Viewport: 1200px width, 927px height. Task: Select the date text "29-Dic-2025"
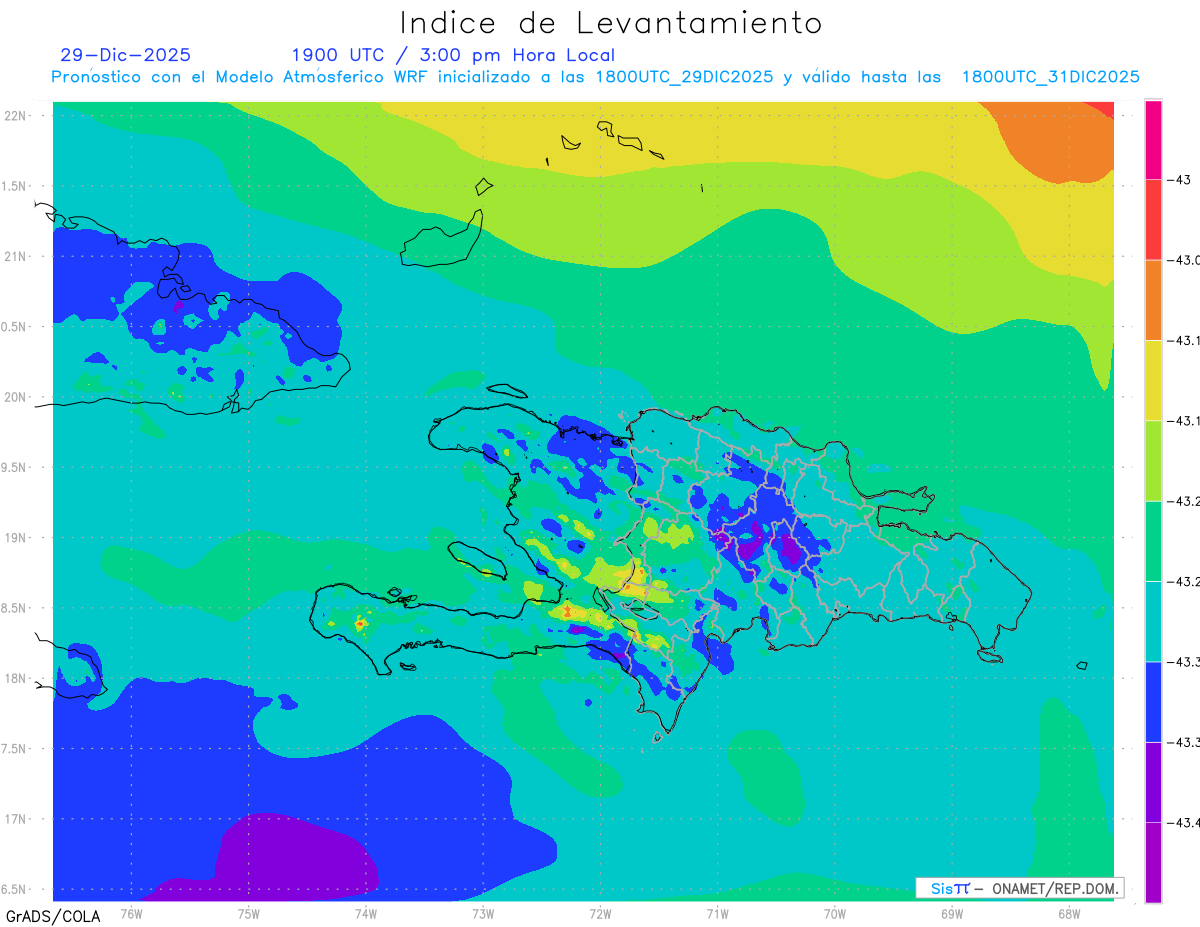pyautogui.click(x=125, y=55)
